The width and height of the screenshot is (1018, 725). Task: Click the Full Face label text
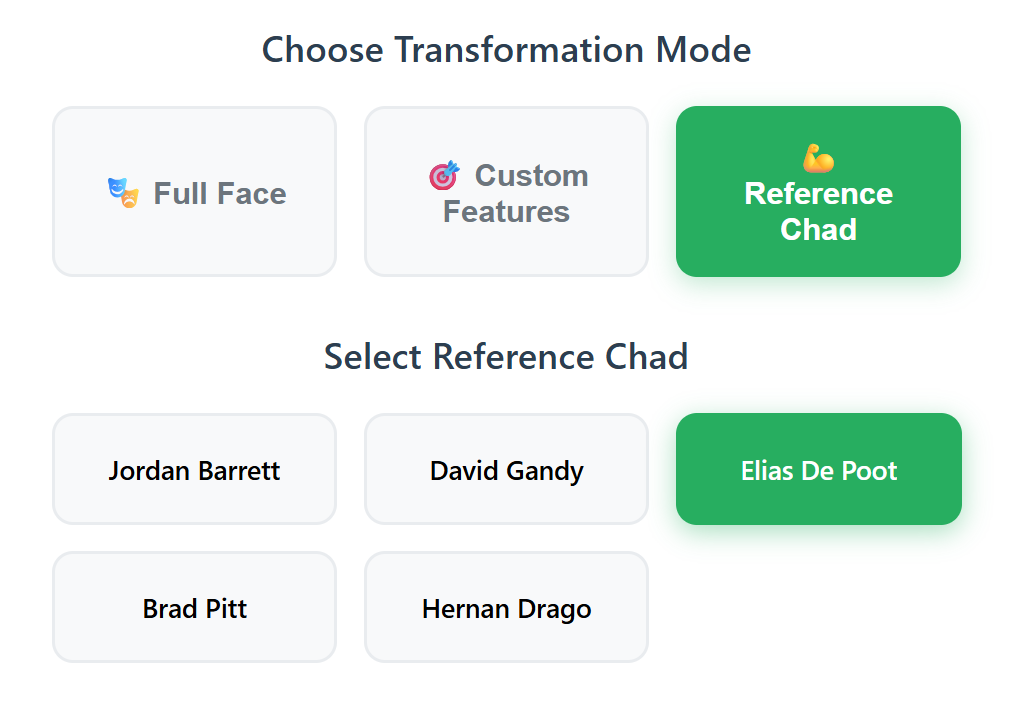(219, 193)
